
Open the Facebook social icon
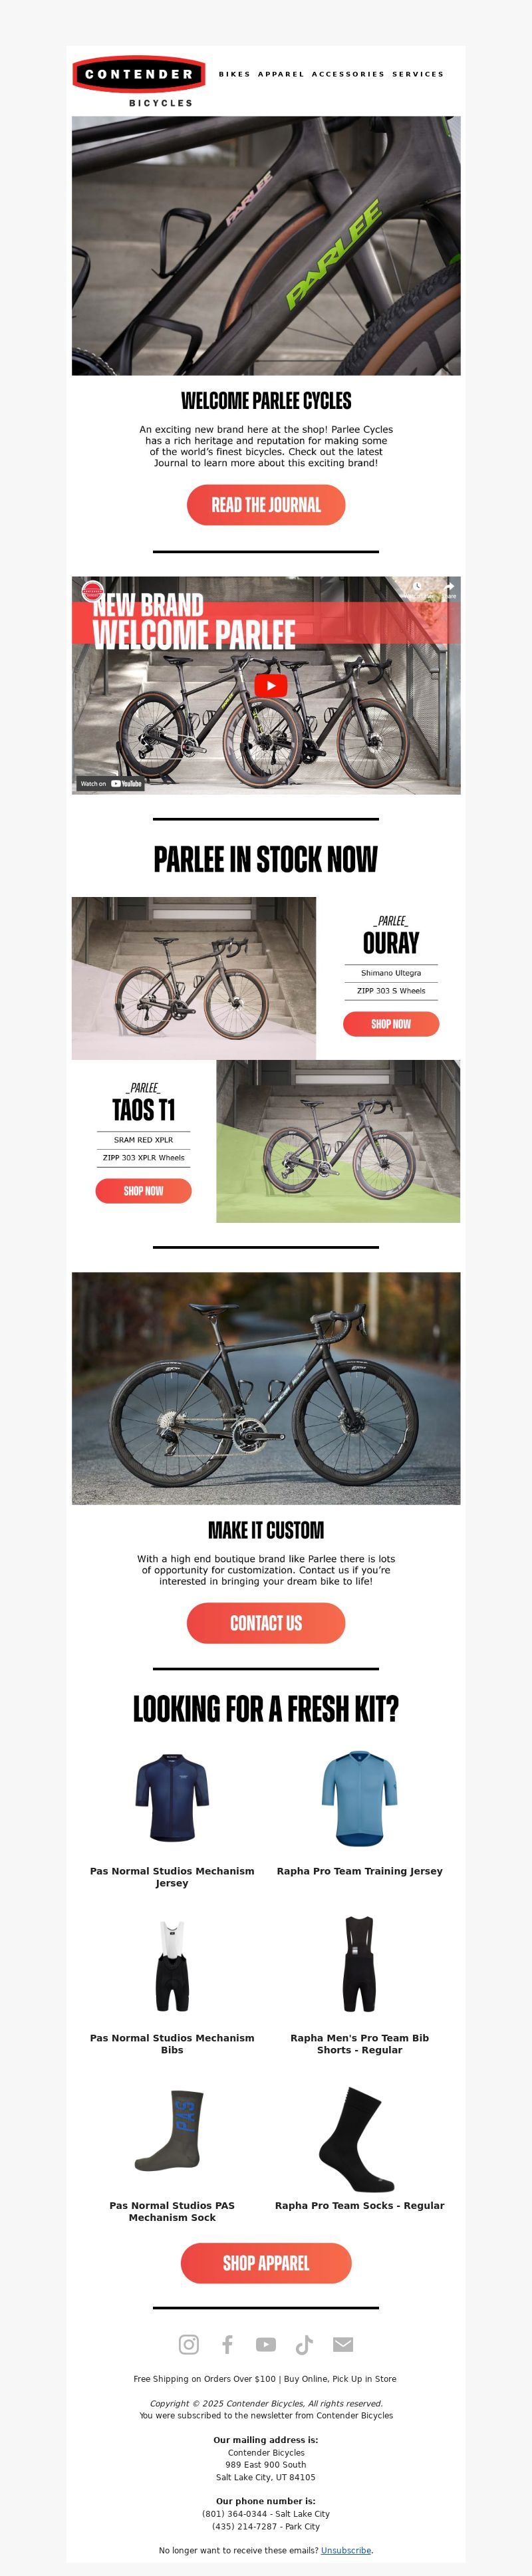tap(227, 2344)
